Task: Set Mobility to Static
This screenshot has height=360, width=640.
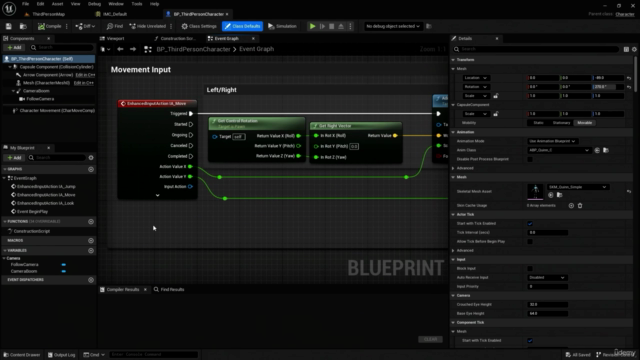Action: [x=538, y=123]
